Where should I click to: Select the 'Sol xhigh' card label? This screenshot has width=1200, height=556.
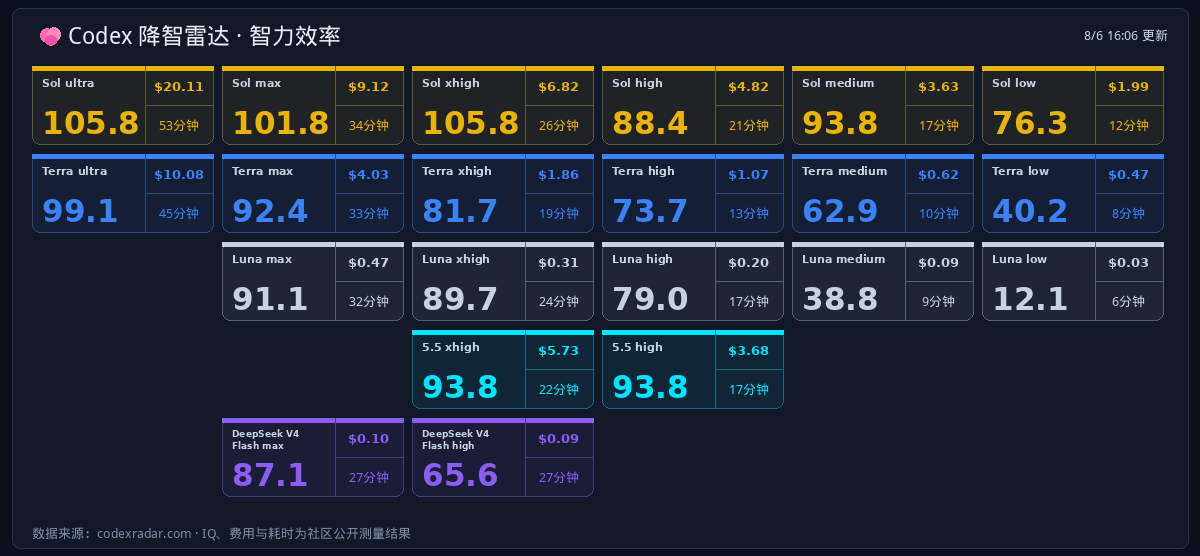point(451,83)
